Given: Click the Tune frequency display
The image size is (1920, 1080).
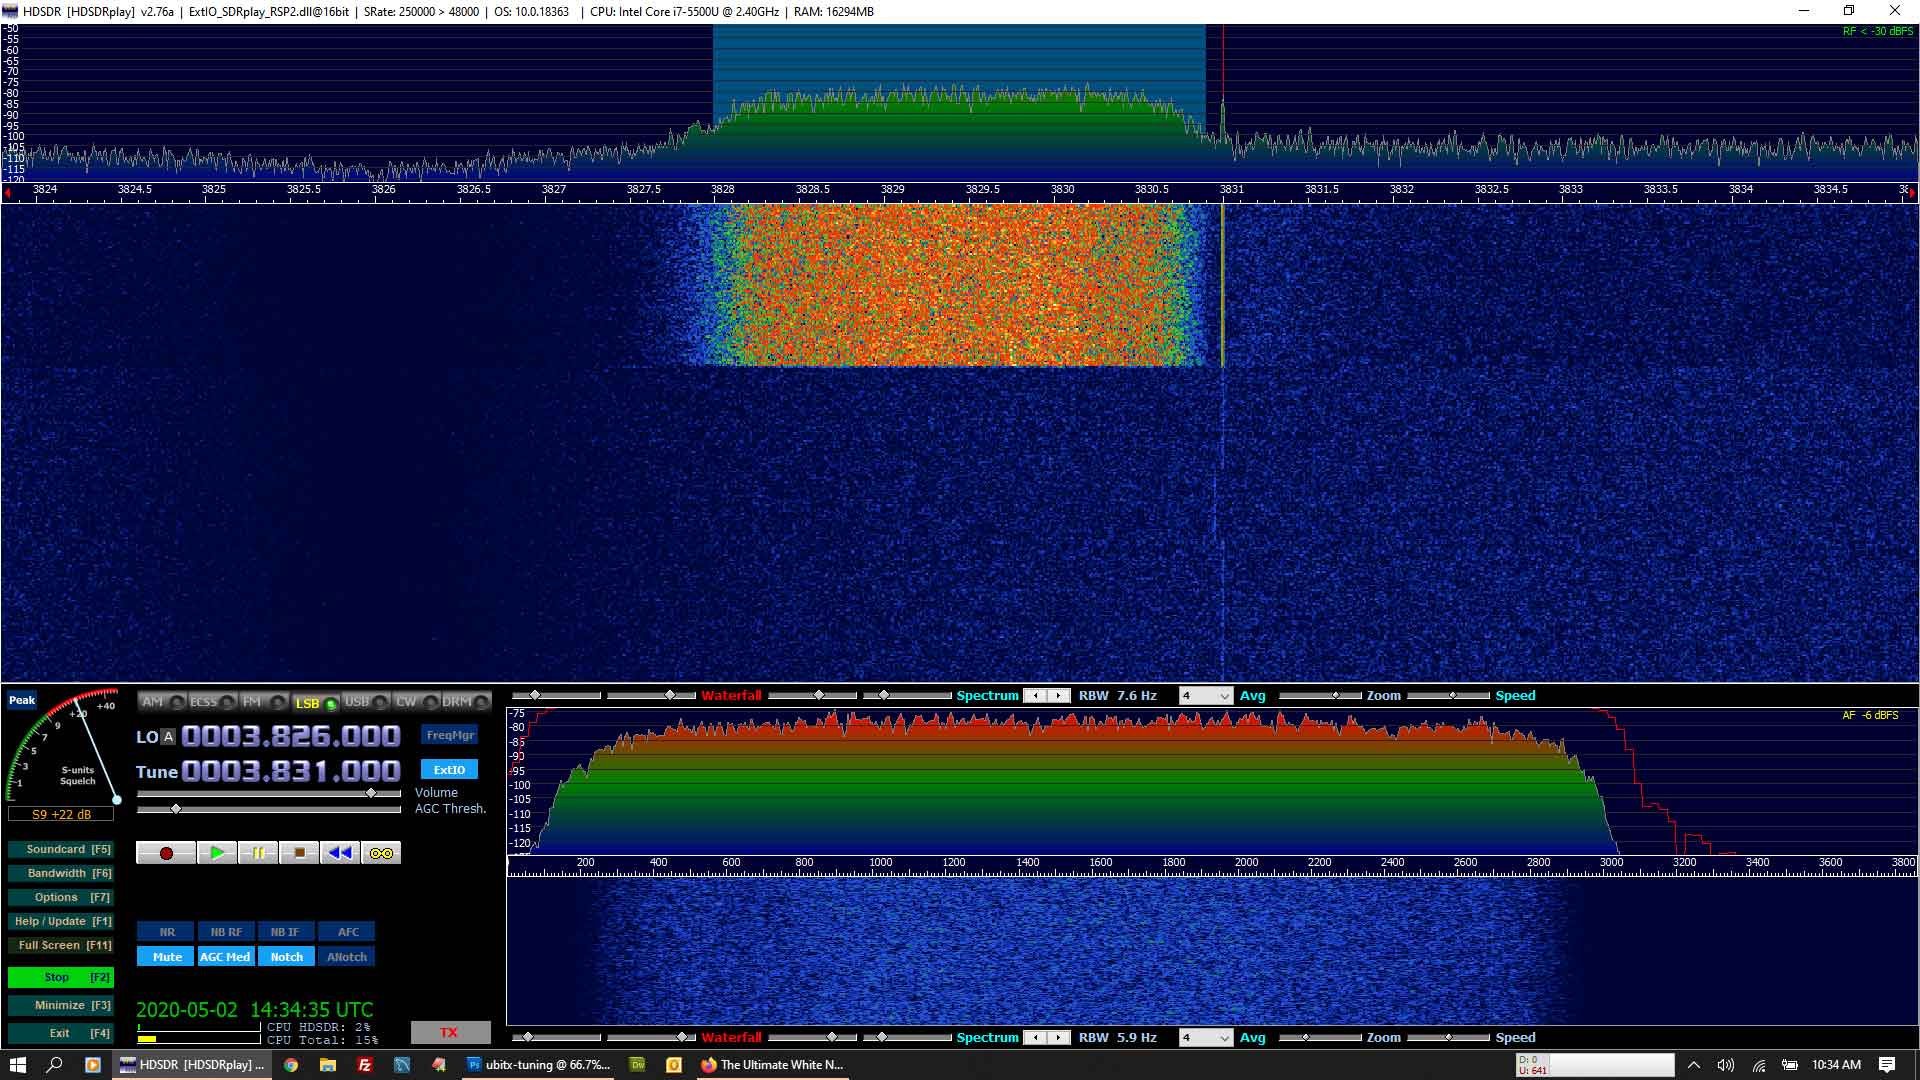Looking at the screenshot, I should pos(290,772).
